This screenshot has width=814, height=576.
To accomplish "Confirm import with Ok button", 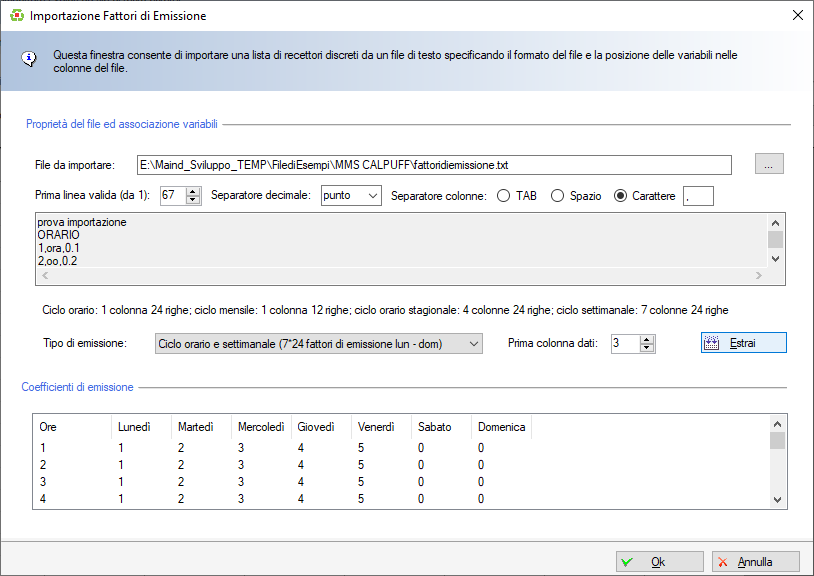I will click(657, 562).
